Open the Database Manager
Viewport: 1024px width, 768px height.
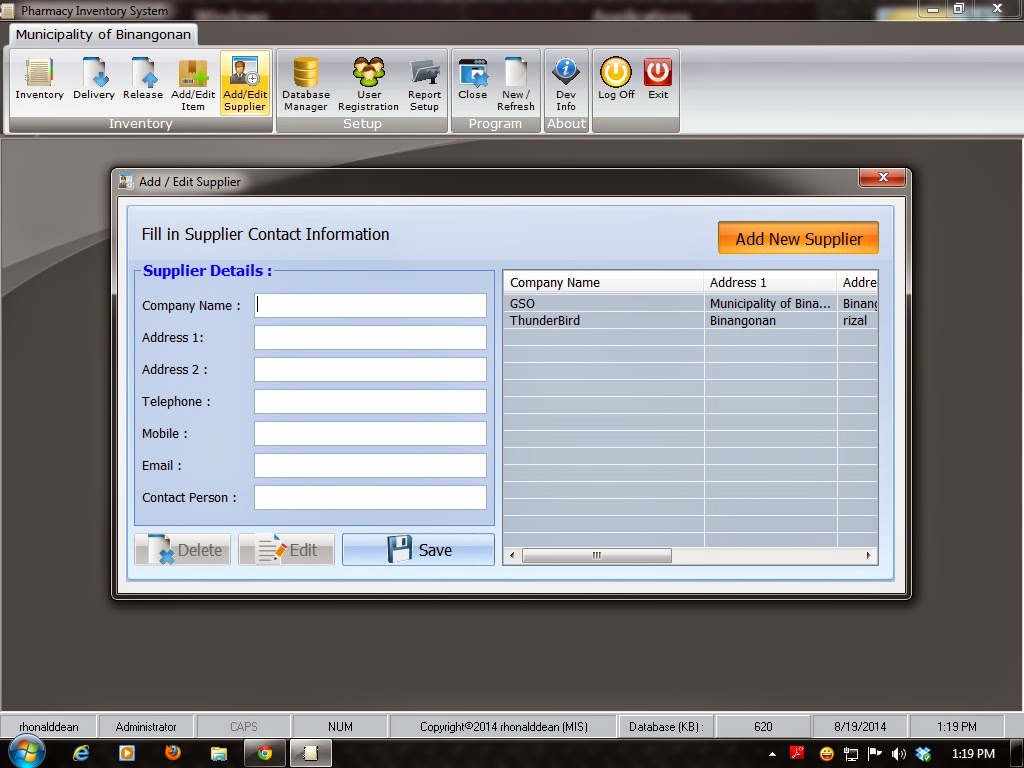[x=305, y=80]
